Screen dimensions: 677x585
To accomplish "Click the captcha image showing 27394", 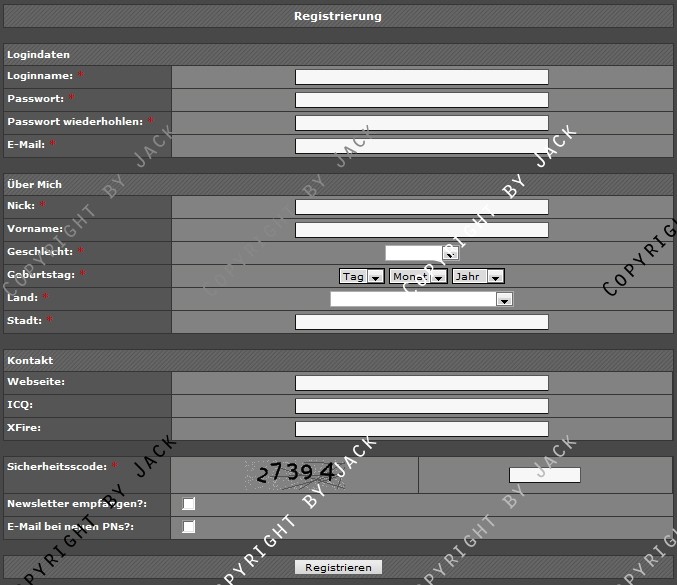I will (x=296, y=474).
